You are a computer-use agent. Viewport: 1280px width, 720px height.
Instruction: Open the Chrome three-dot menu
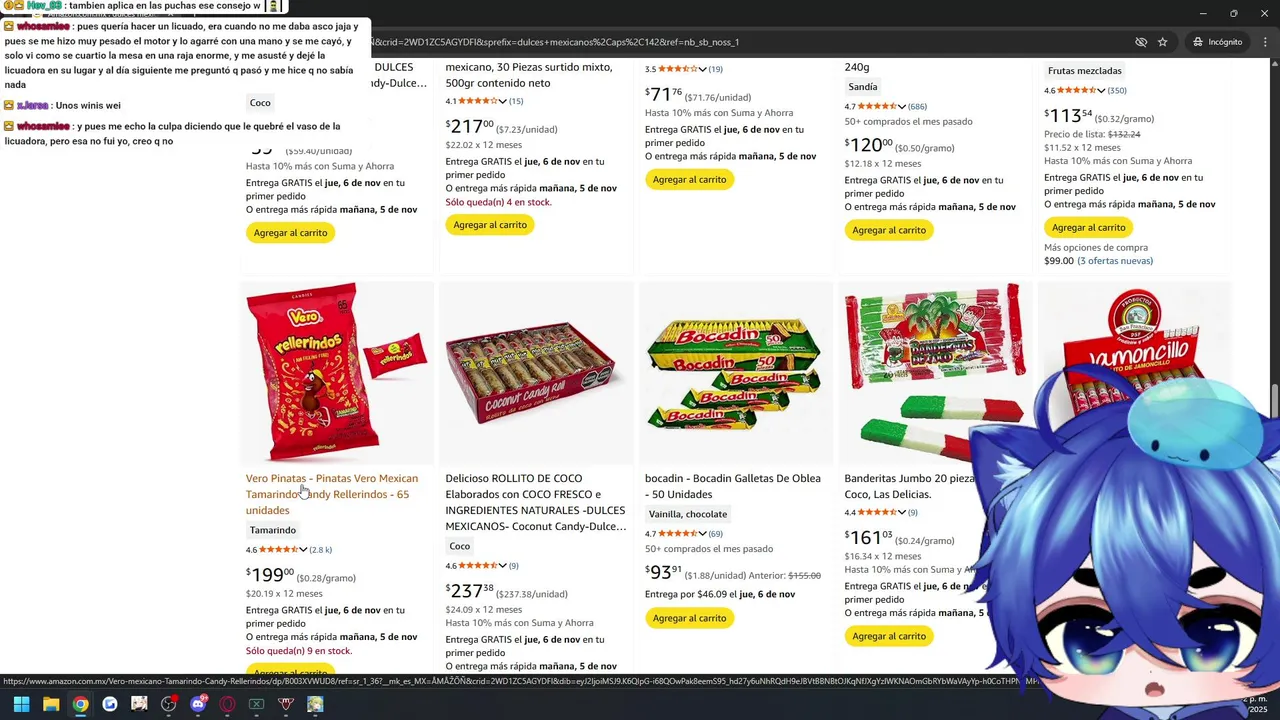[1265, 42]
